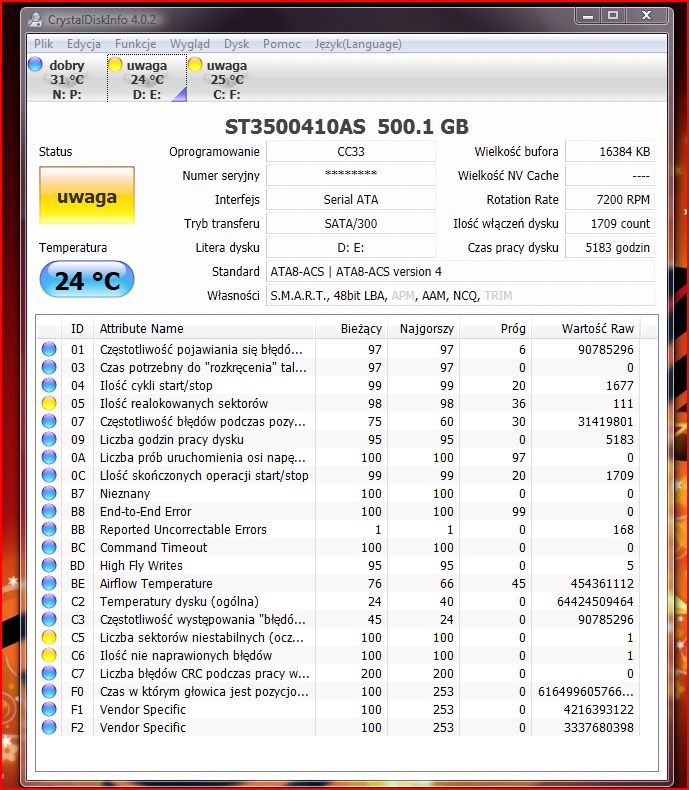
Task: Select the End-to-End Error row
Action: (338, 511)
